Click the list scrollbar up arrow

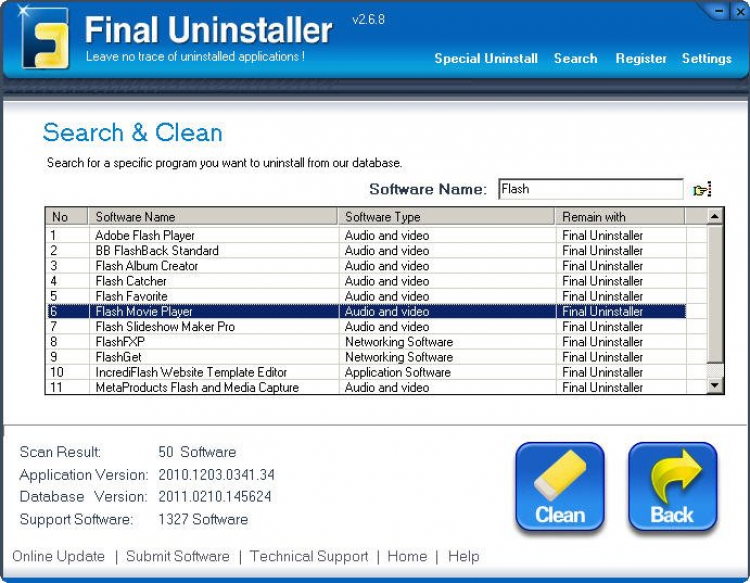[x=715, y=217]
